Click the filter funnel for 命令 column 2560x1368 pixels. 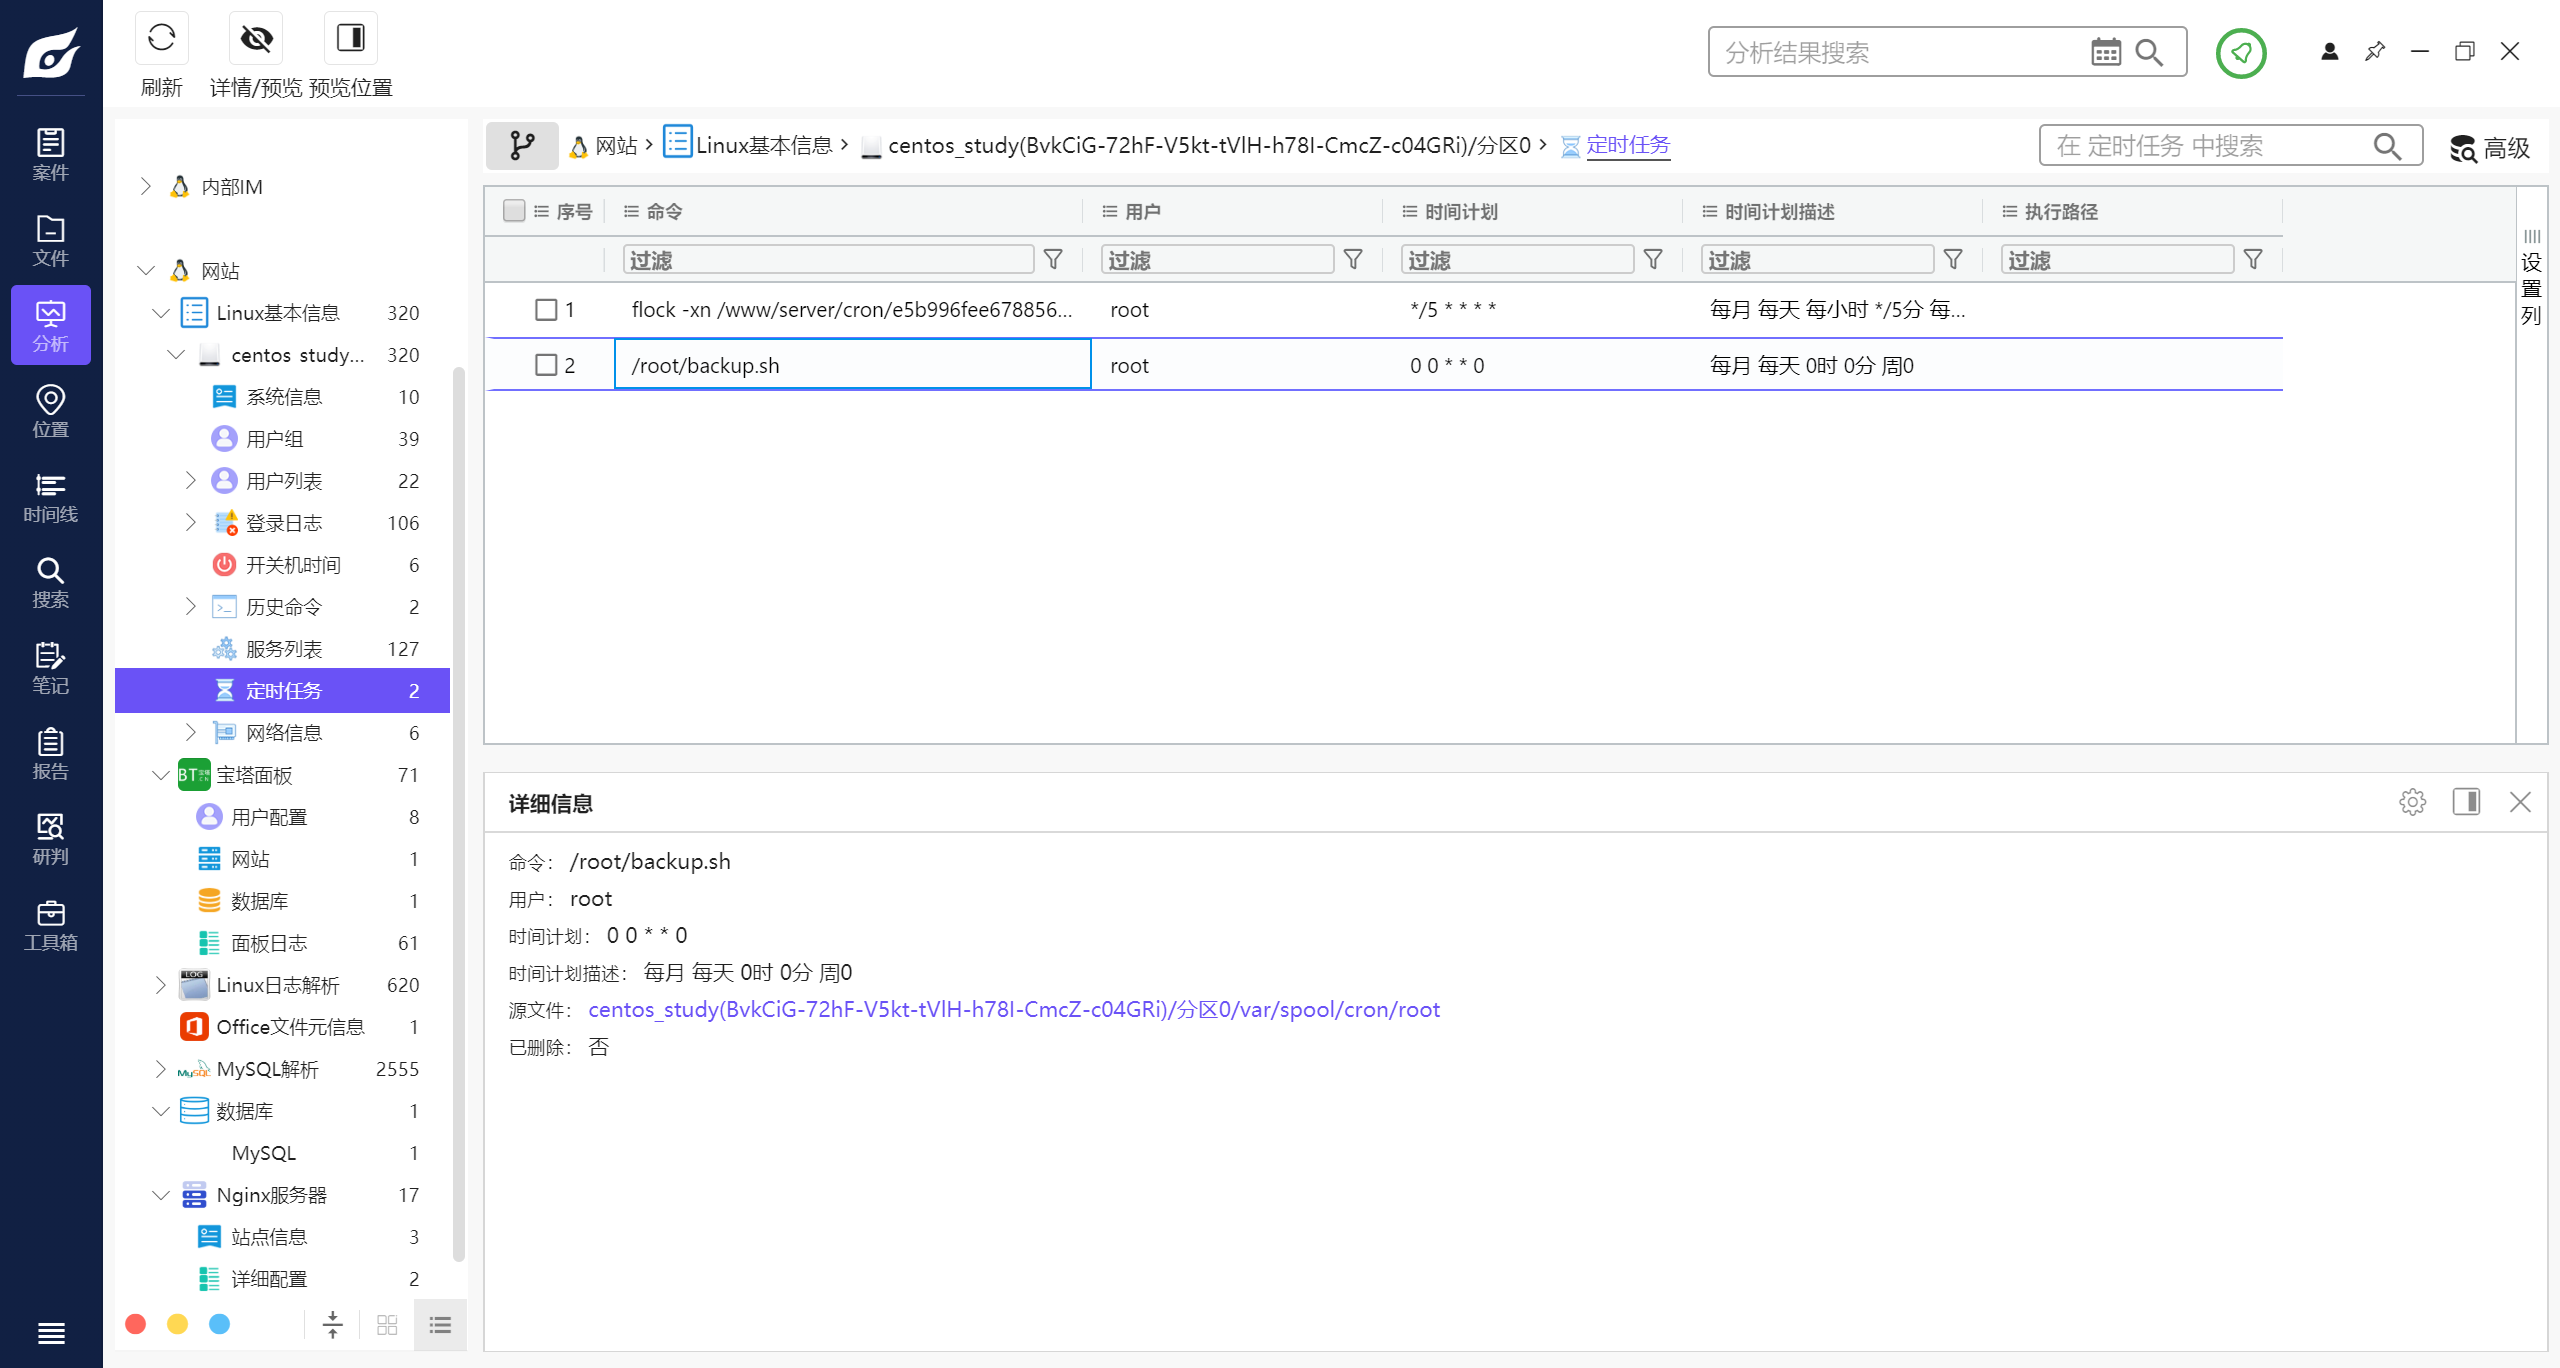click(1053, 260)
